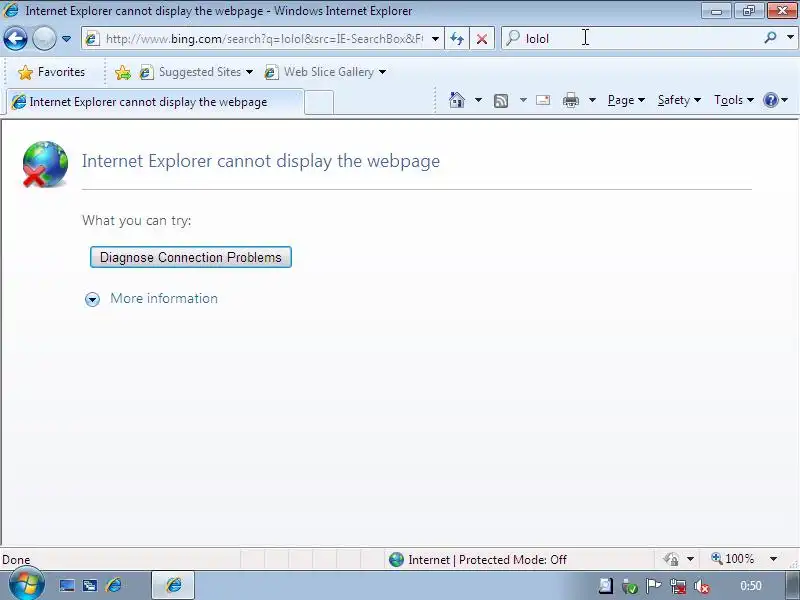Open the Safety menu
Screen dimensions: 800x600
click(x=679, y=100)
